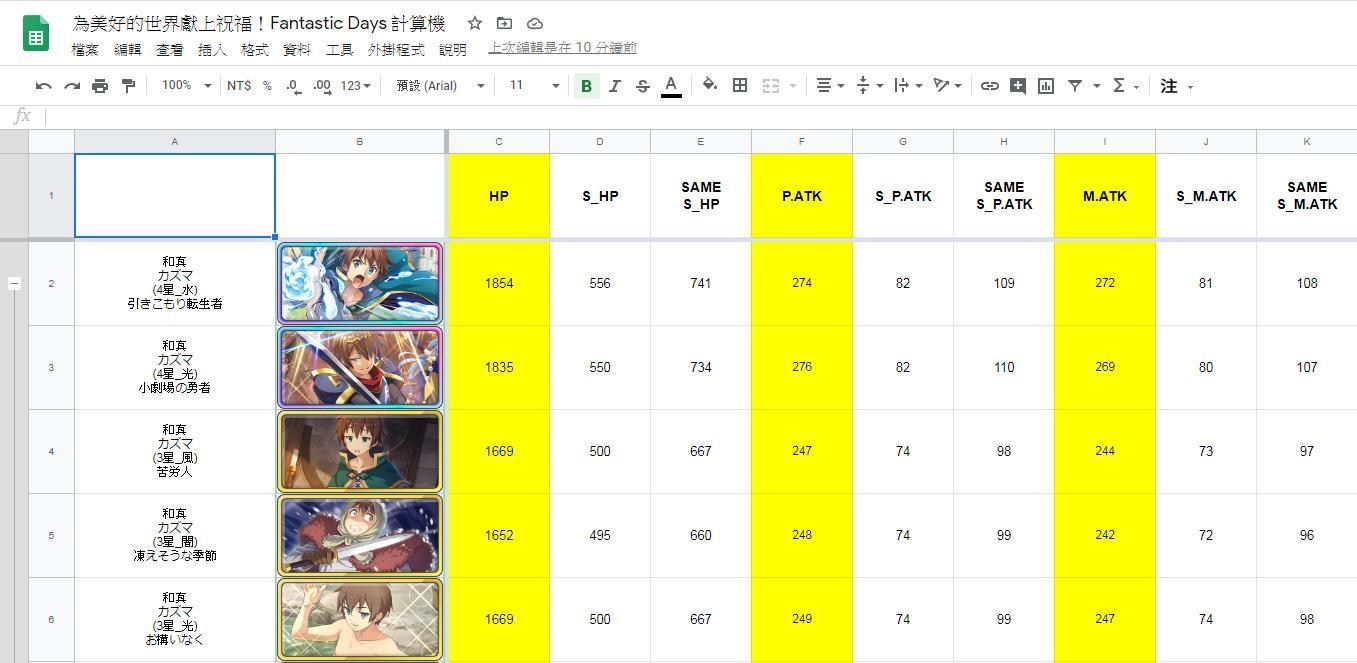Viewport: 1357px width, 663px height.
Task: Select the yellow M.ATK header cell
Action: point(1104,196)
